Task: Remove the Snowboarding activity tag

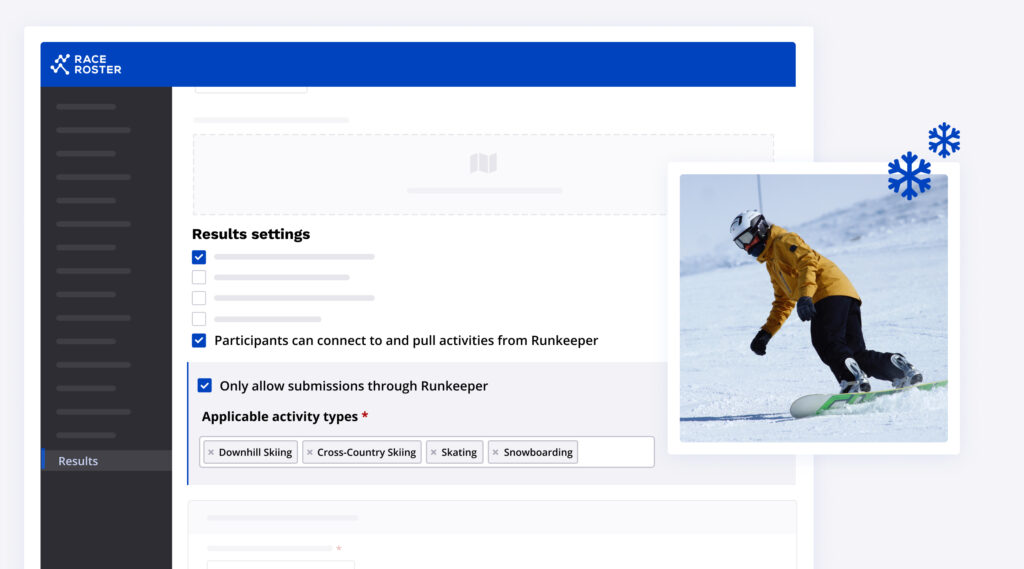Action: point(495,453)
